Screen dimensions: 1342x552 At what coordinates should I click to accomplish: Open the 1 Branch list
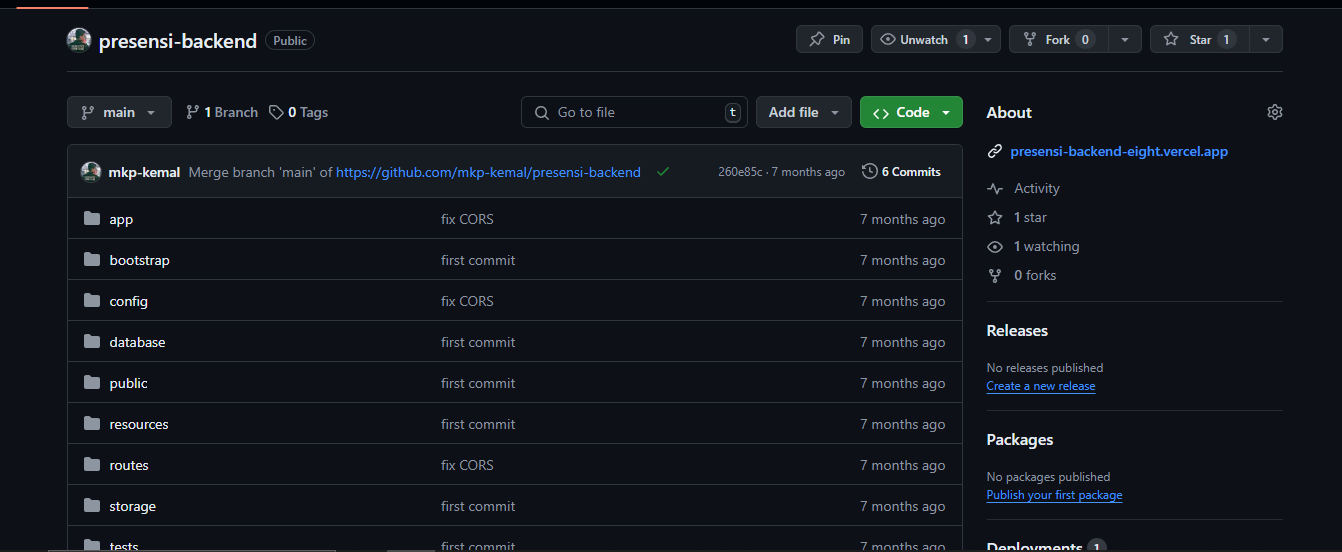[222, 112]
